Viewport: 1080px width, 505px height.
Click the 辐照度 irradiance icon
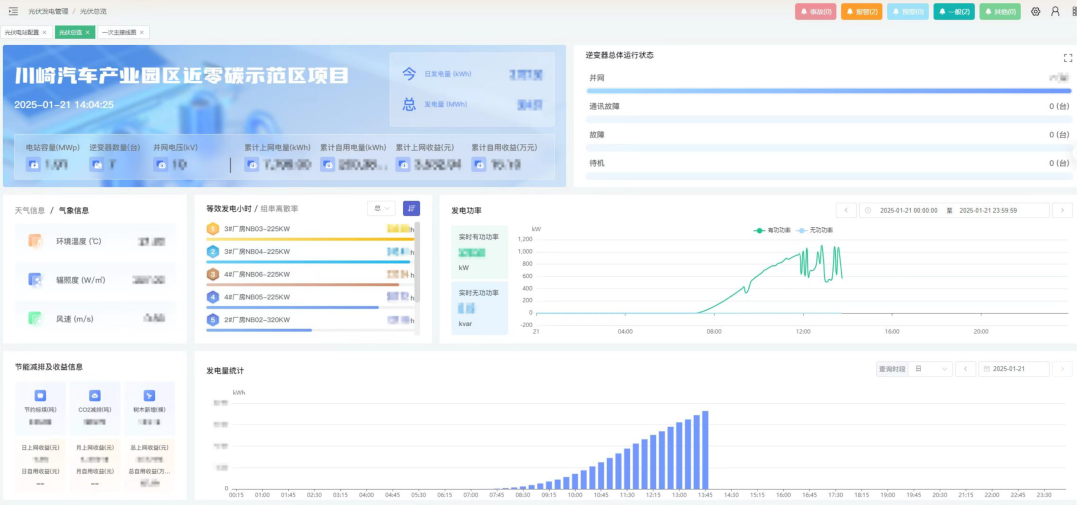coord(35,280)
